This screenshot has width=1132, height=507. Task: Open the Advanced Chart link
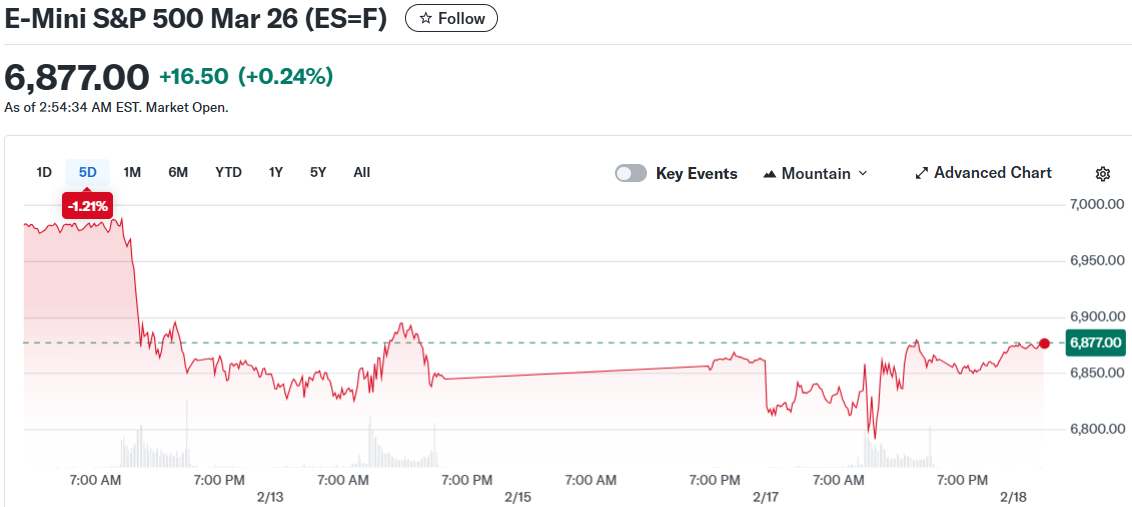click(992, 173)
